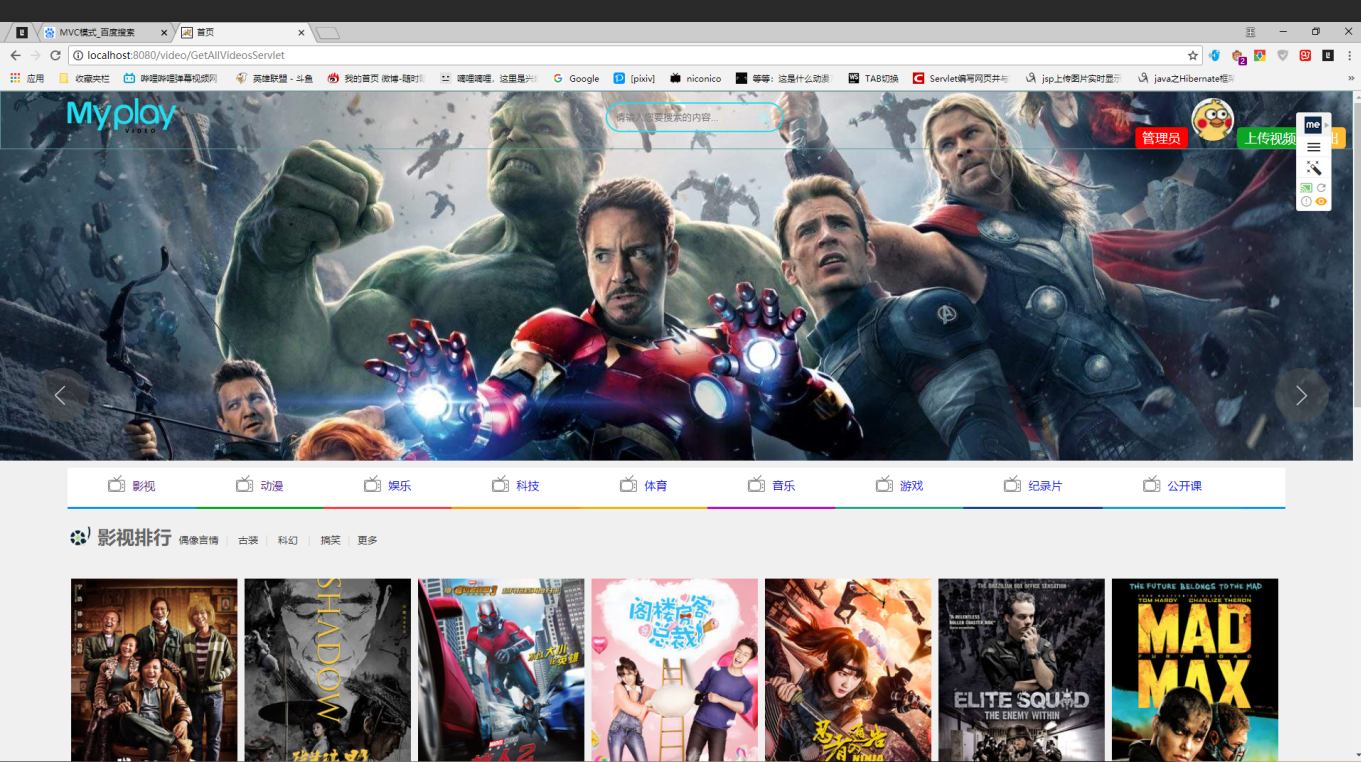Click the address bar URL
This screenshot has height=762, width=1361.
coord(186,56)
